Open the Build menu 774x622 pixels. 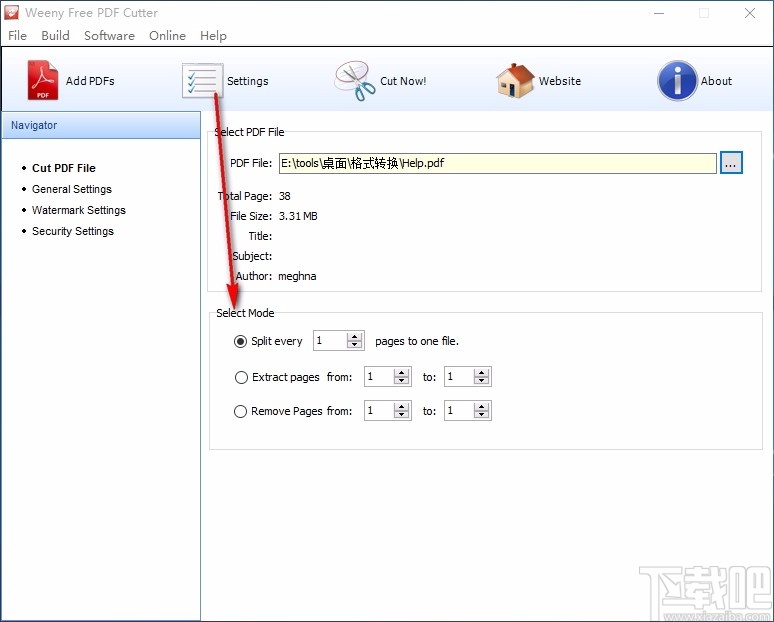tap(55, 36)
